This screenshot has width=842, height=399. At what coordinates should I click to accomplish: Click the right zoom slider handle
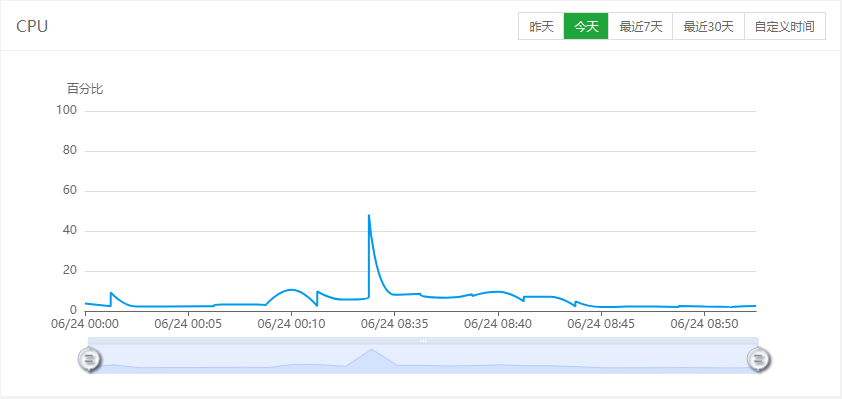758,359
